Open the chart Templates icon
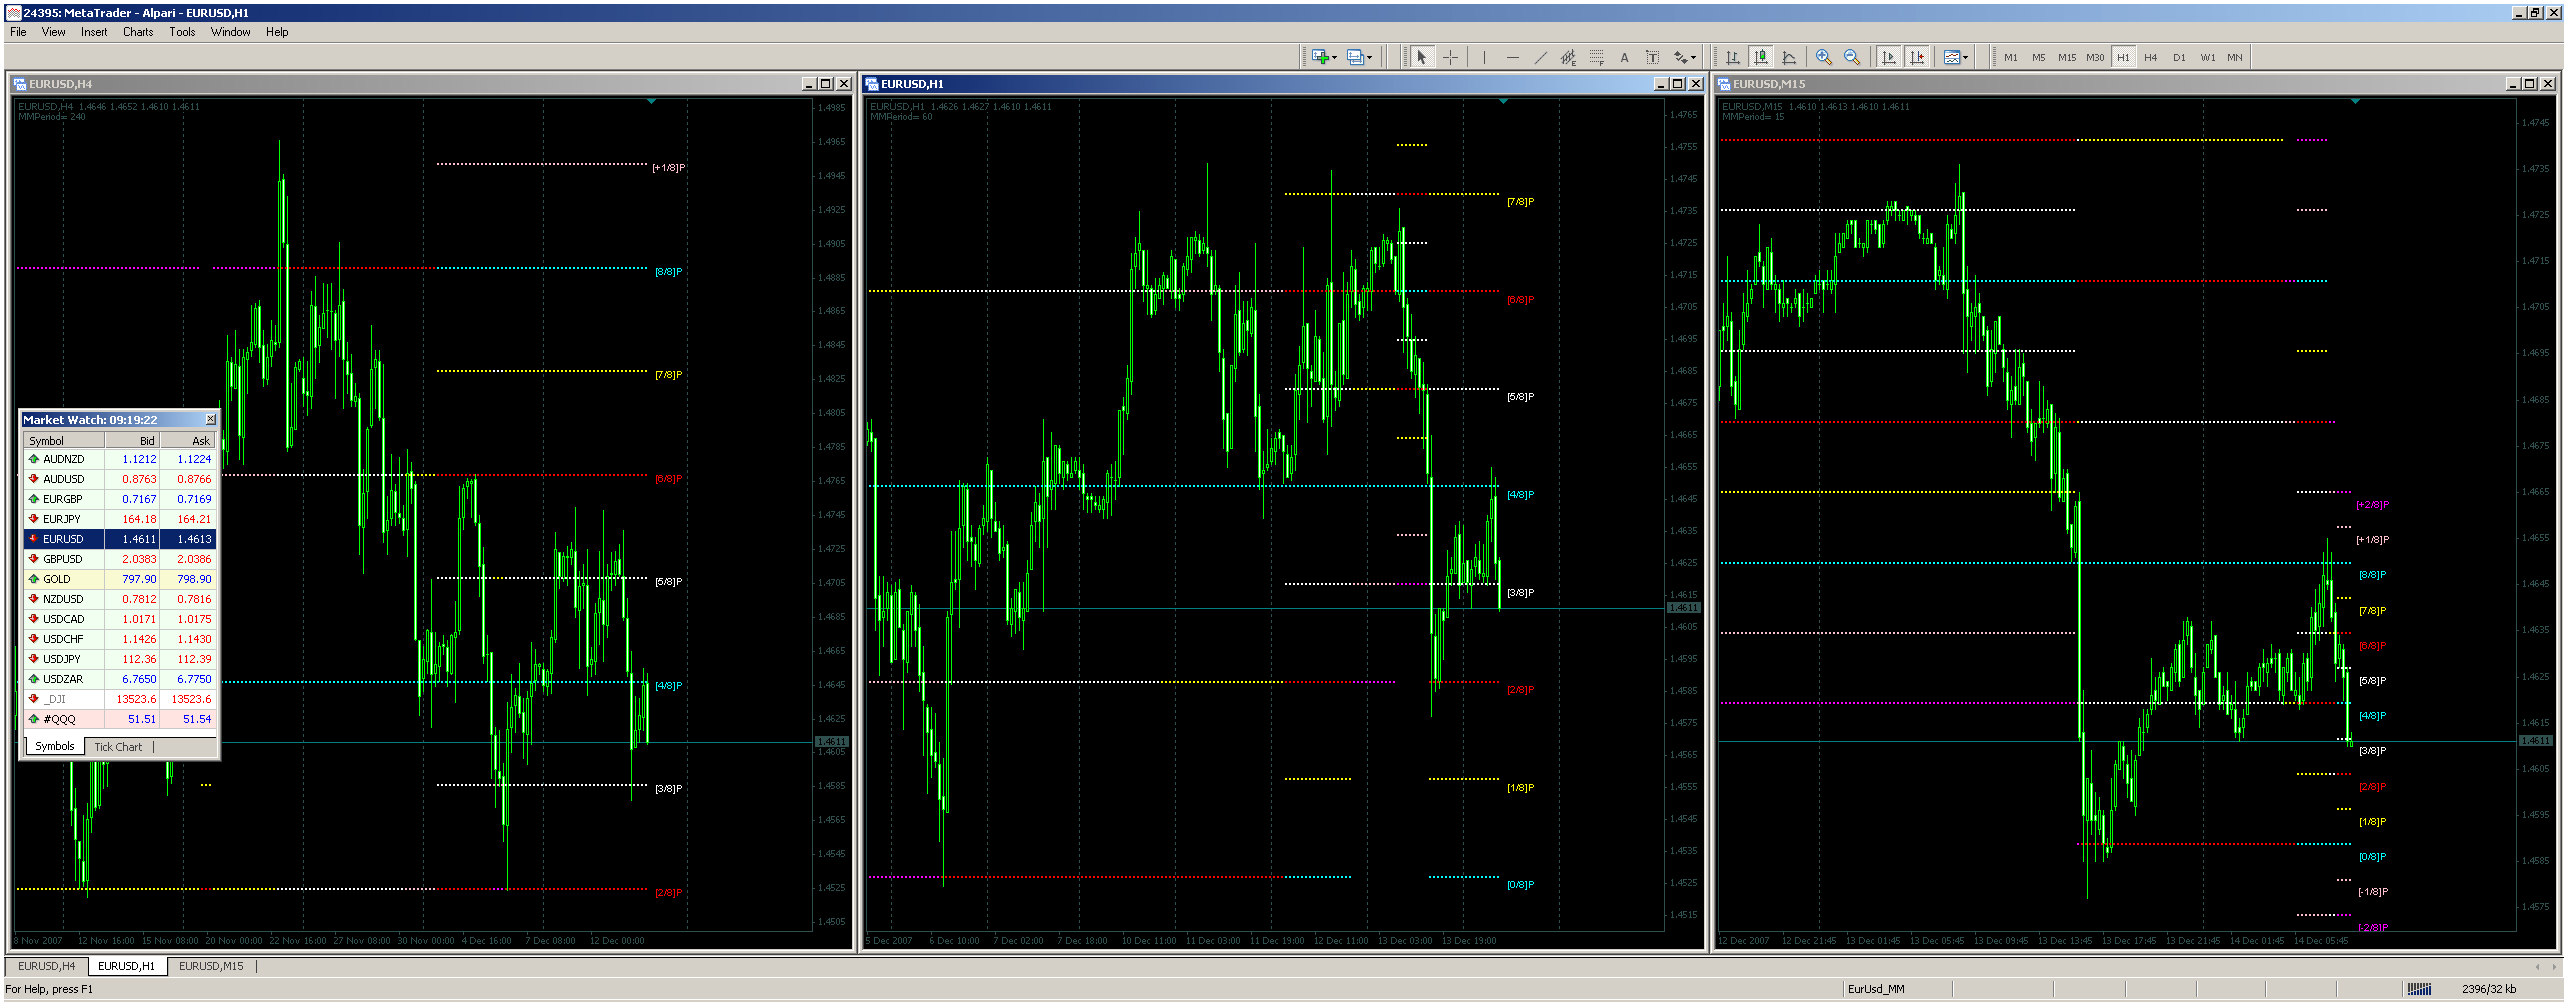Image resolution: width=2568 pixels, height=1002 pixels. coord(1951,57)
